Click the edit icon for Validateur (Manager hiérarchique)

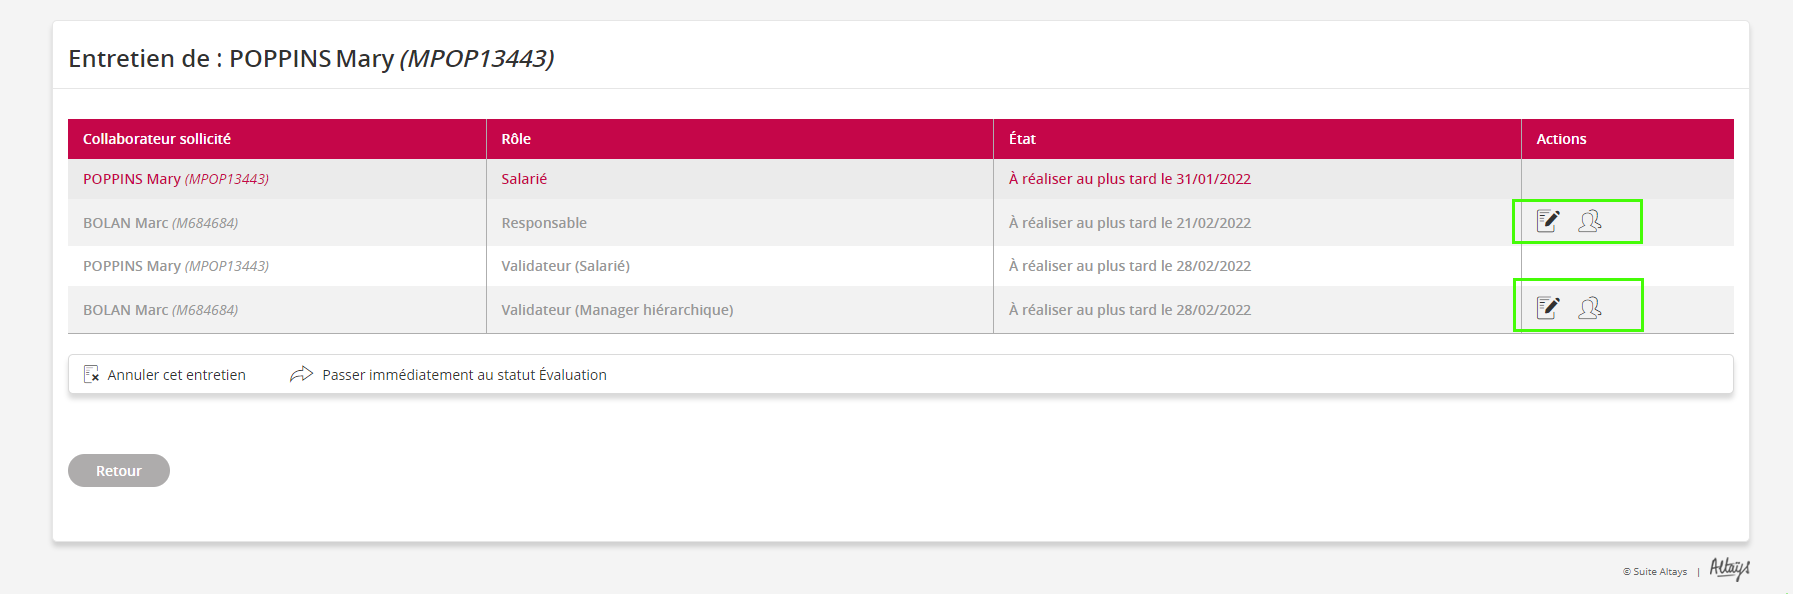(x=1548, y=308)
